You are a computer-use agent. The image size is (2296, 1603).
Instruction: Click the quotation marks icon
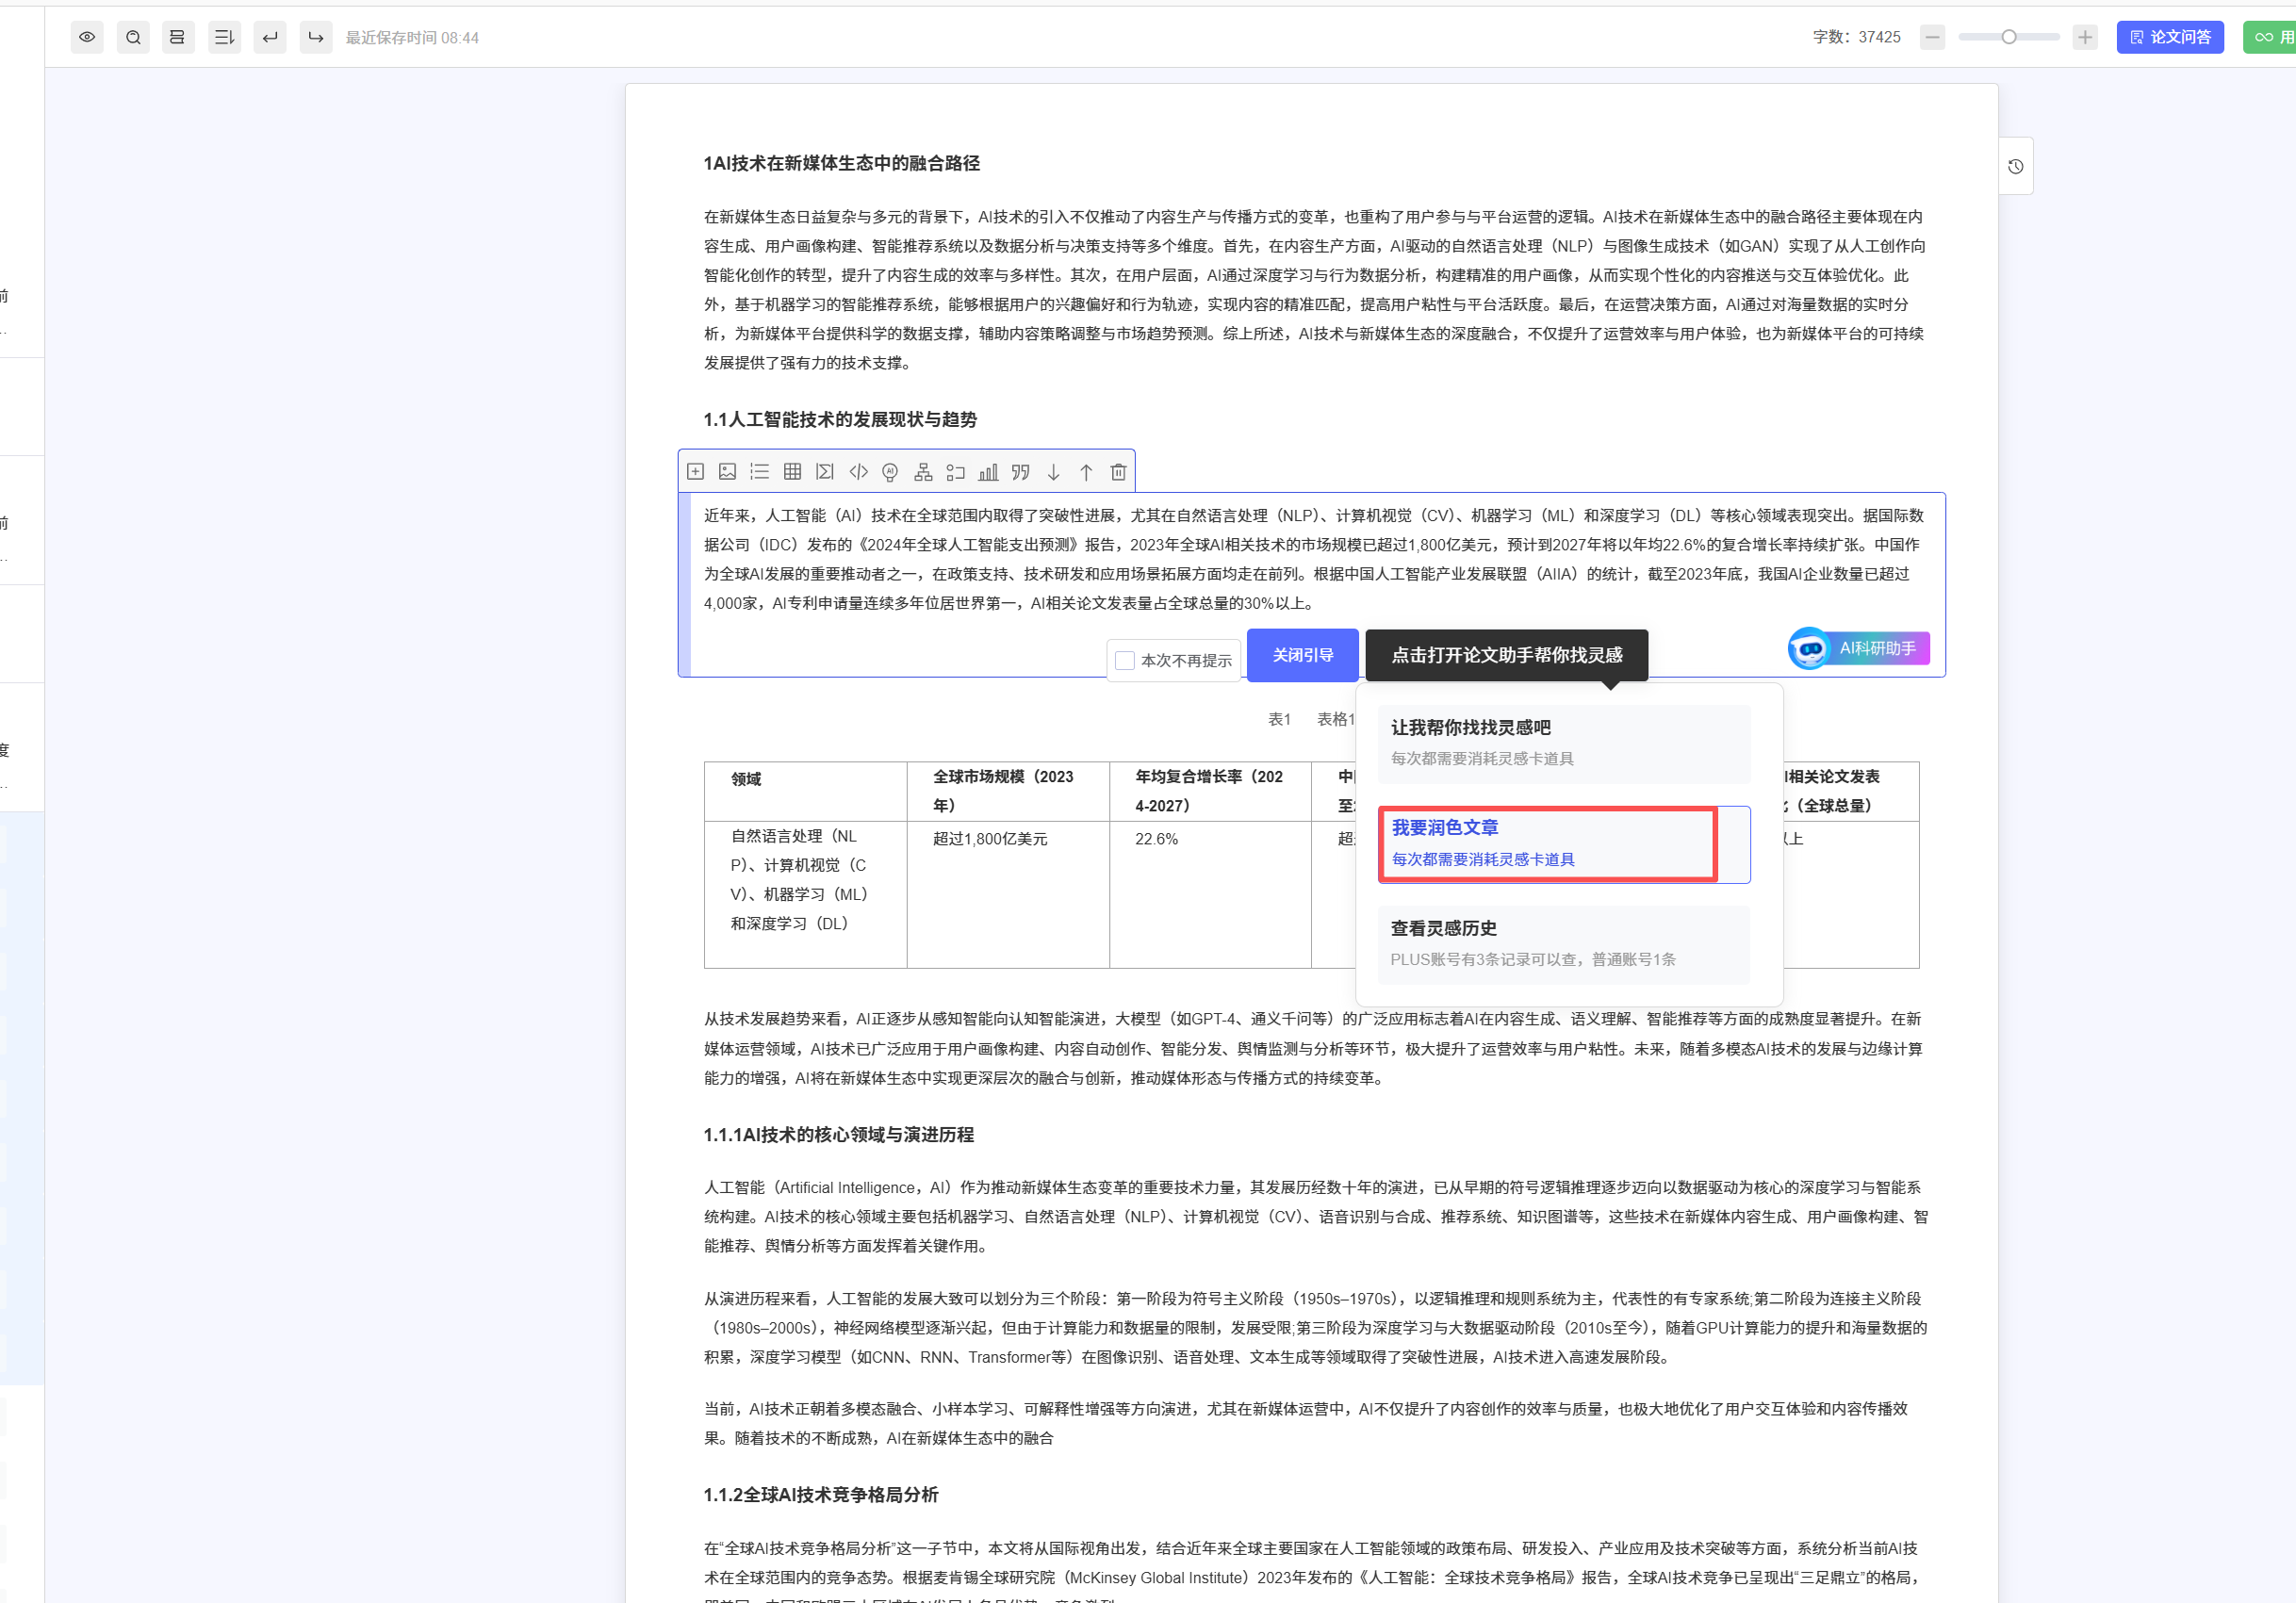click(1020, 472)
